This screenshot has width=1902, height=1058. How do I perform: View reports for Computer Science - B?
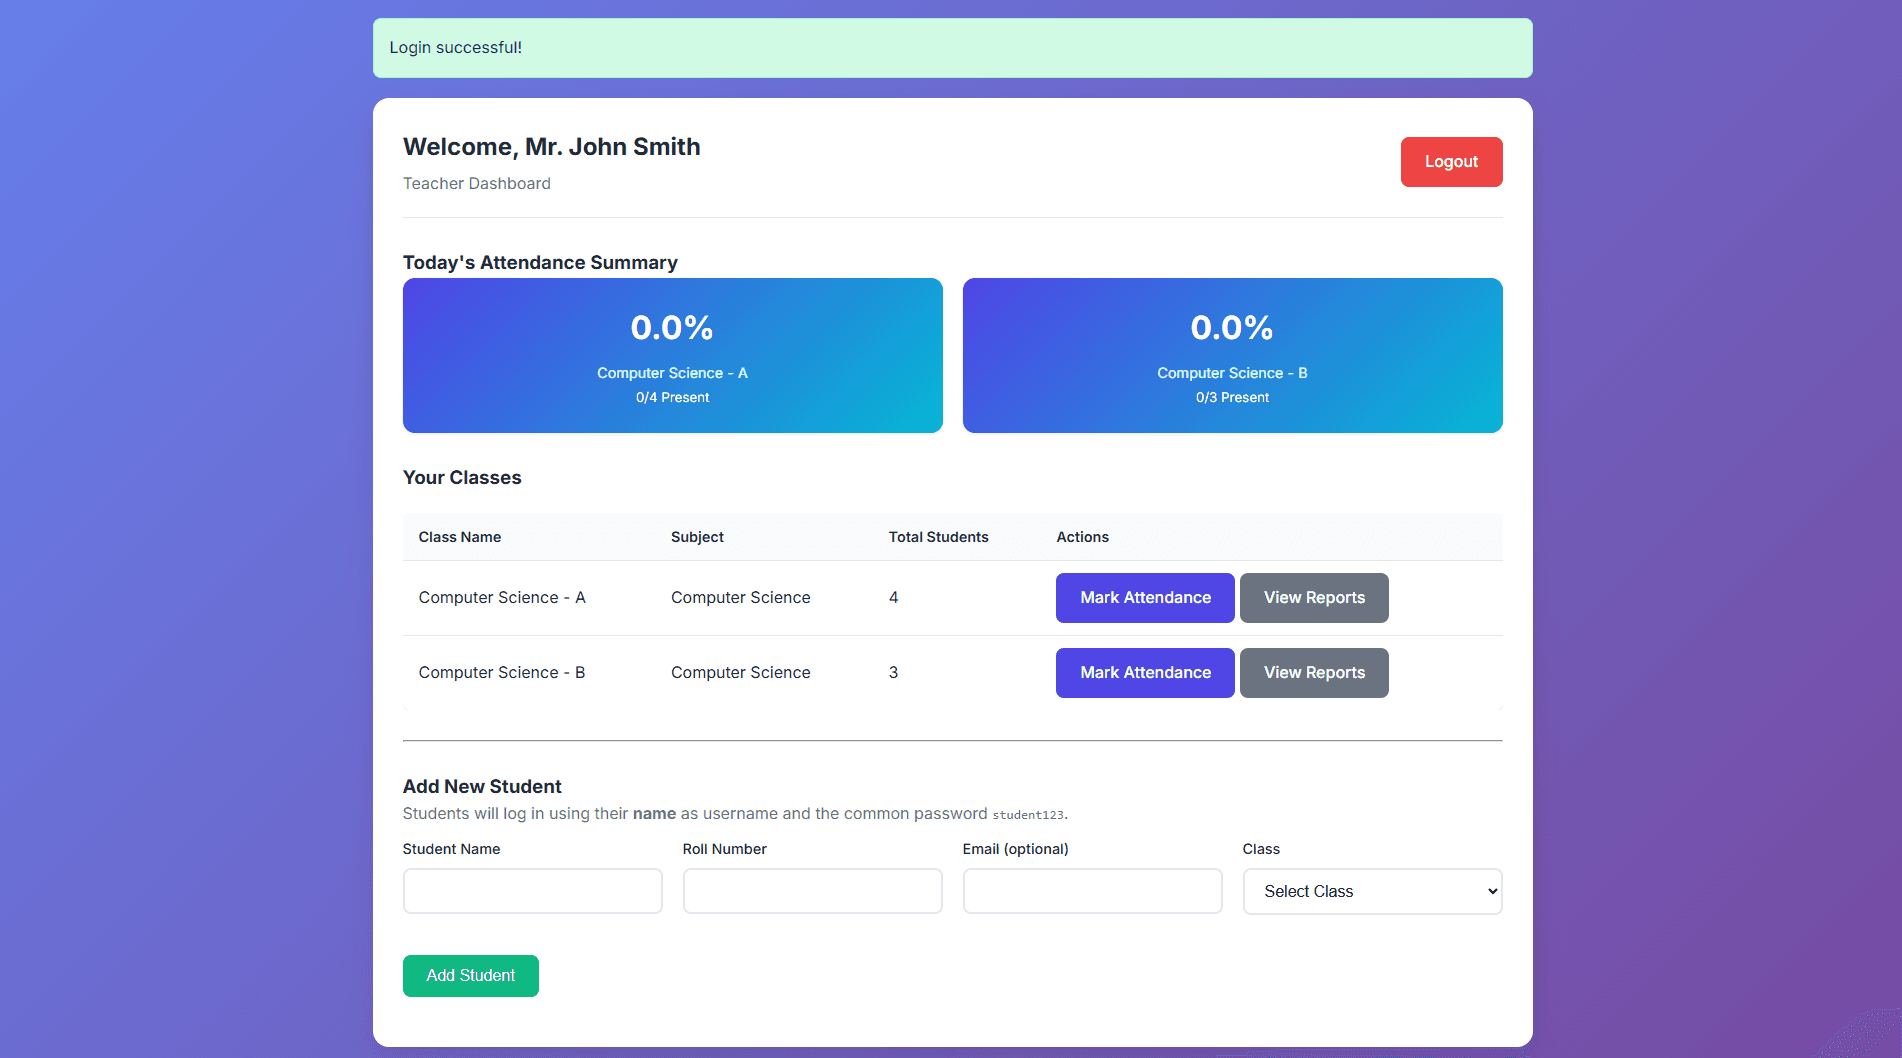pyautogui.click(x=1313, y=673)
